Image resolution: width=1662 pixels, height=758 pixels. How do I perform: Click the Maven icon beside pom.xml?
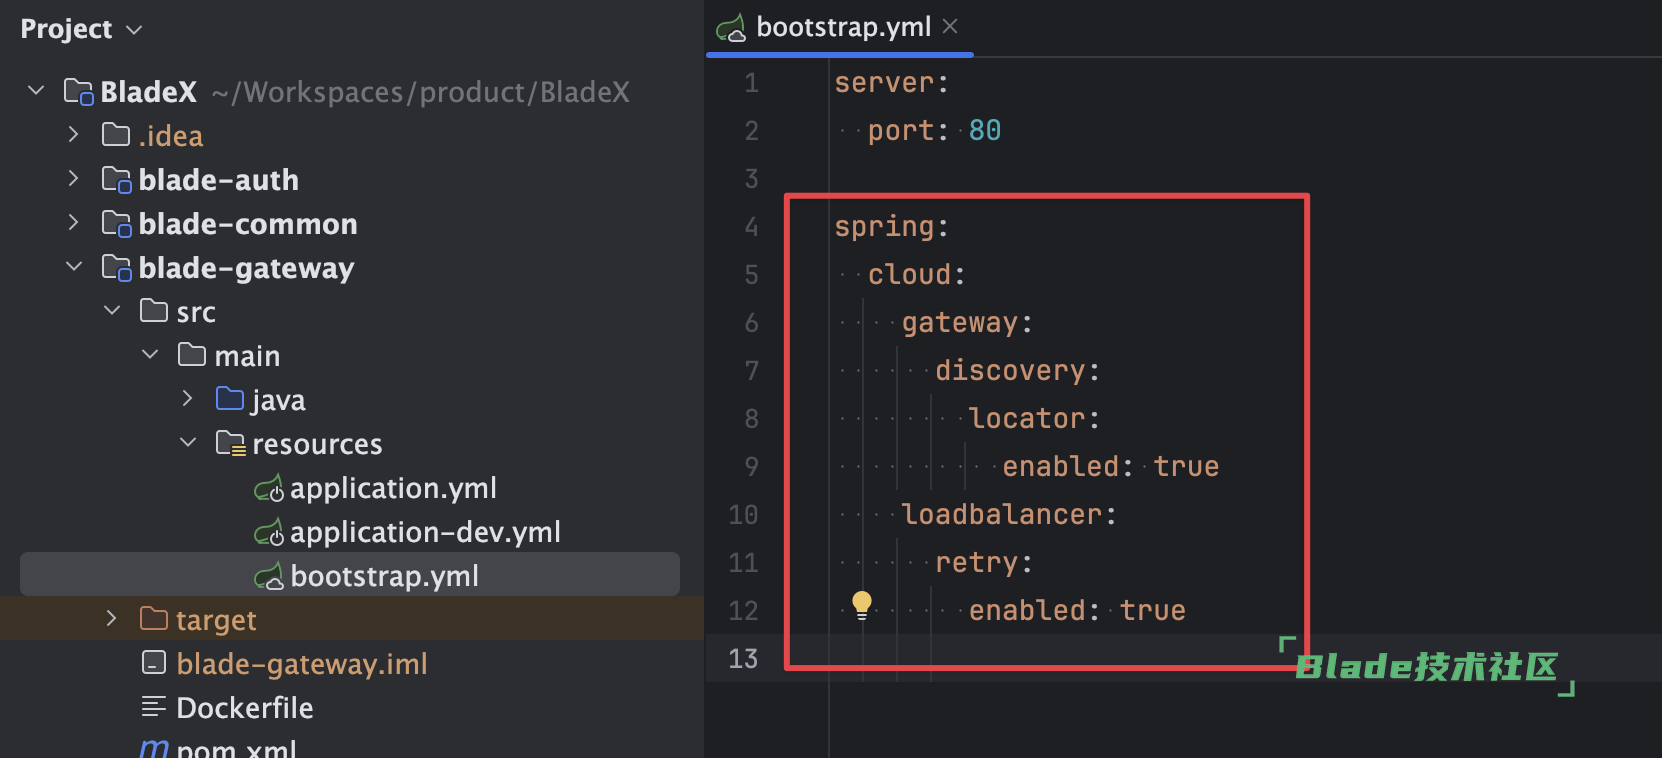154,748
